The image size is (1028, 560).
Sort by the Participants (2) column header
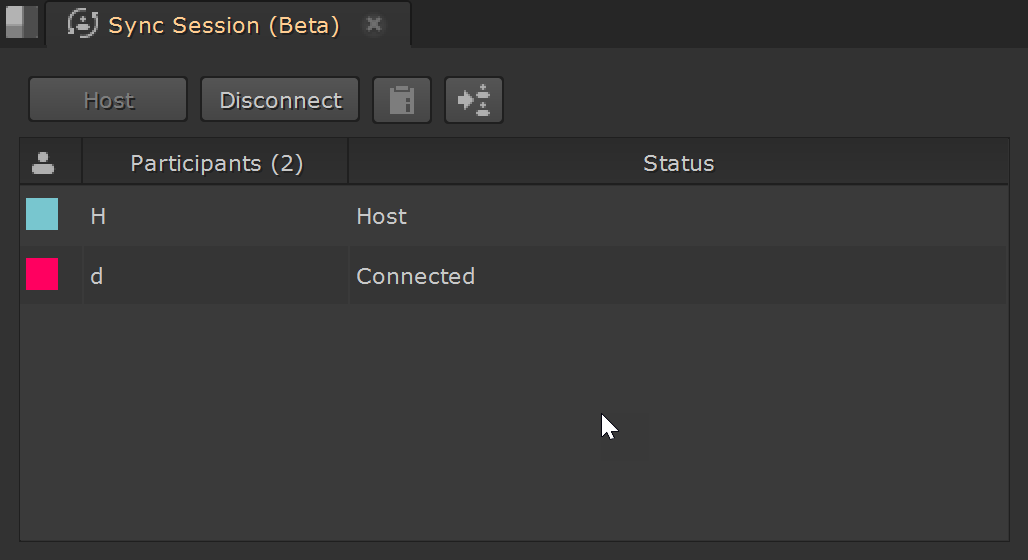pyautogui.click(x=216, y=163)
